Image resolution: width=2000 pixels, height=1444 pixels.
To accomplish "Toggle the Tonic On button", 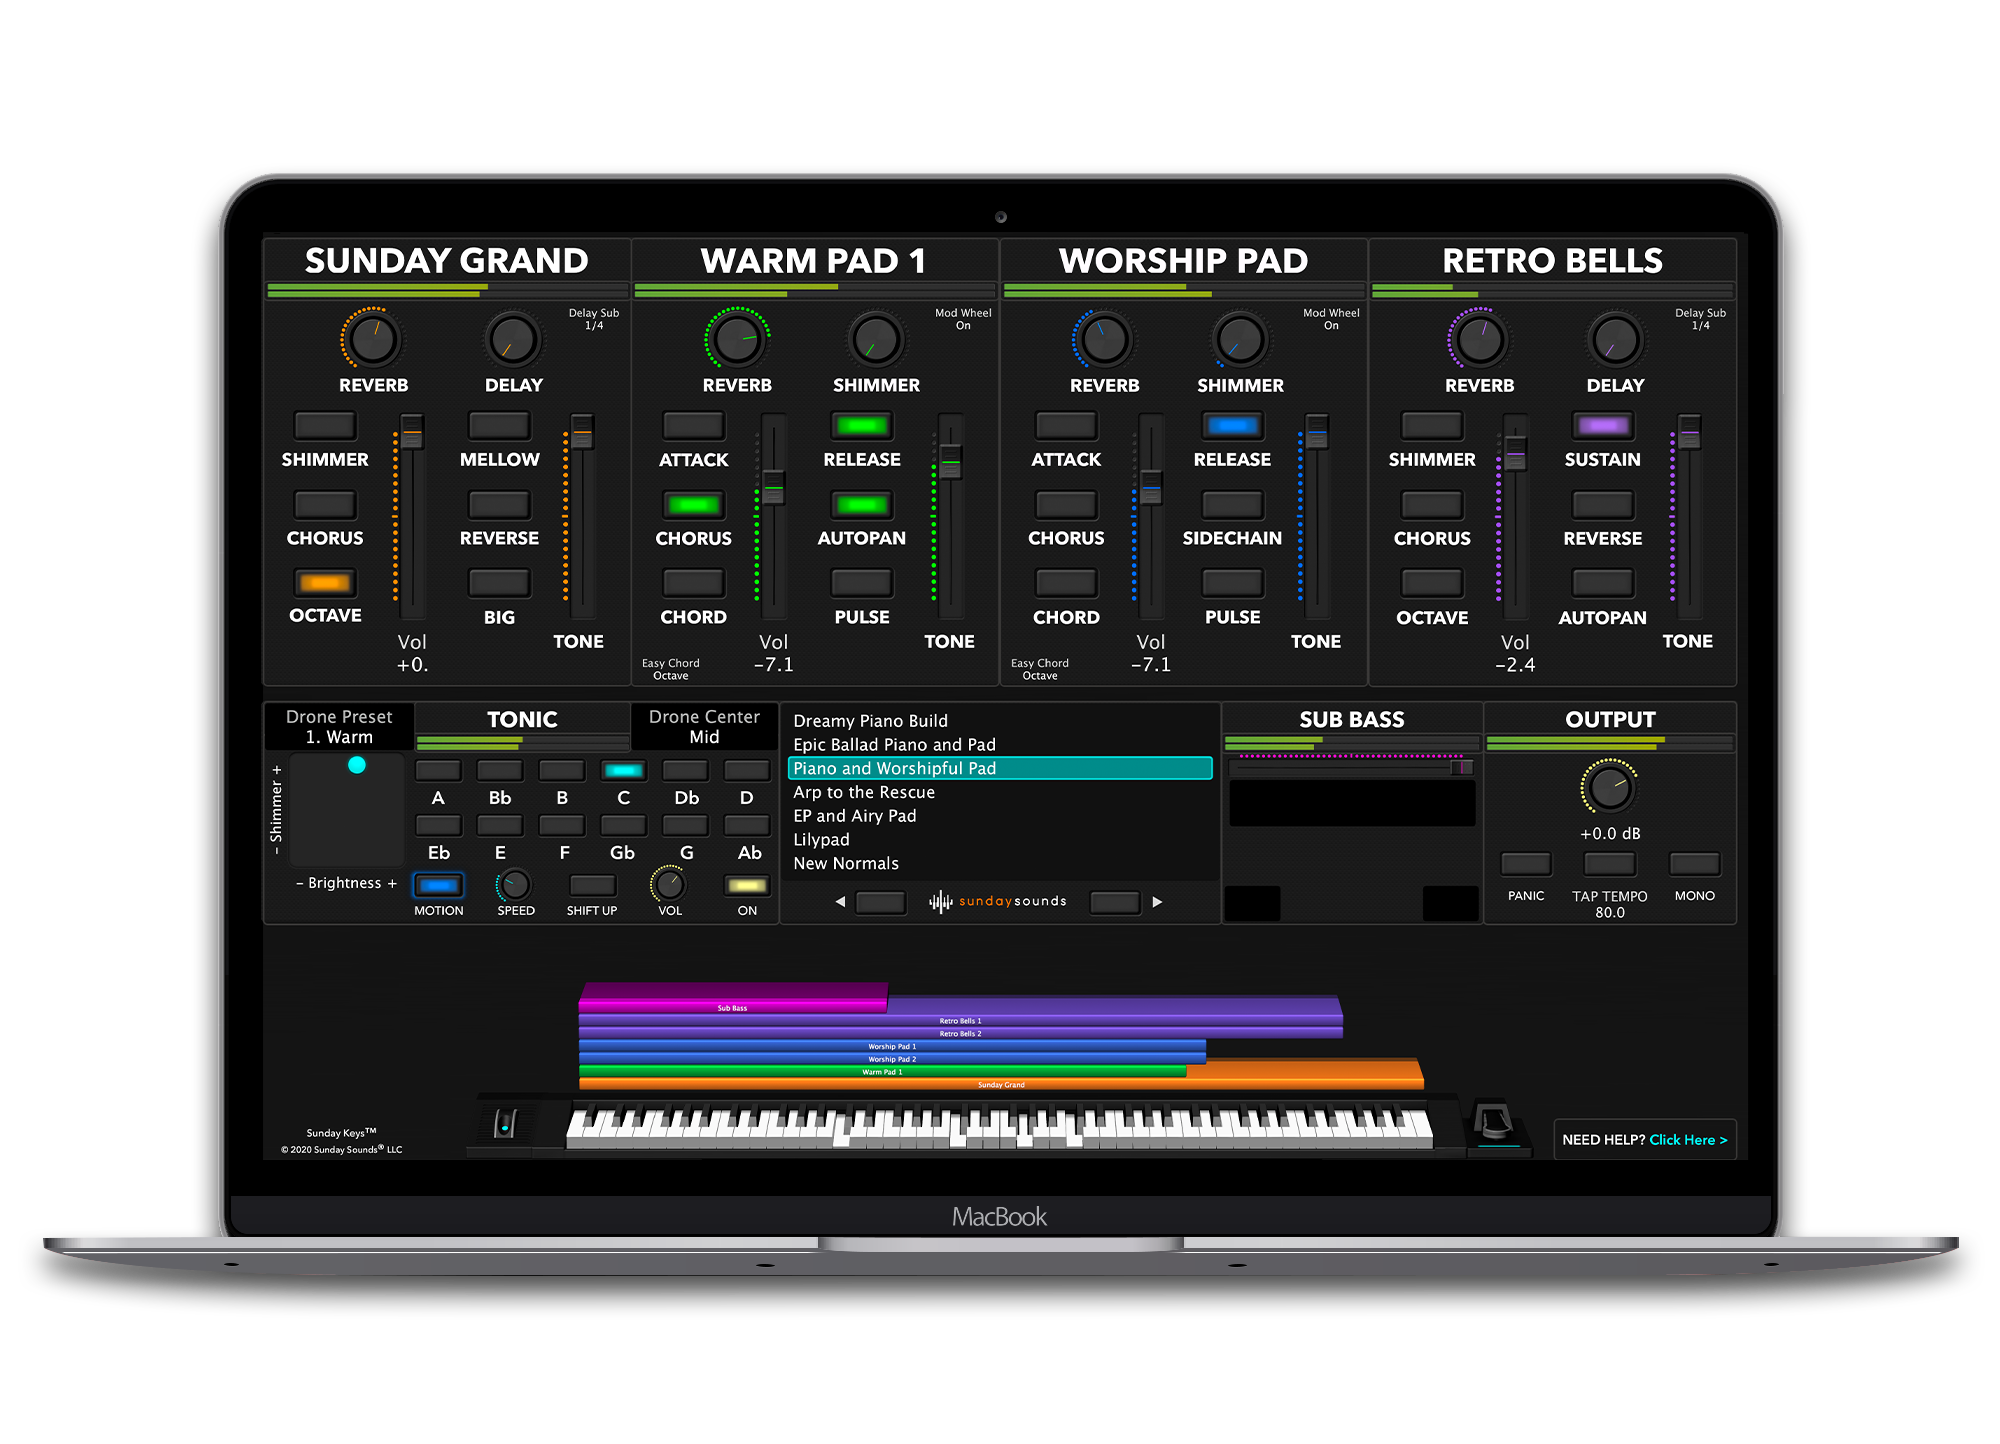I will pos(747,886).
